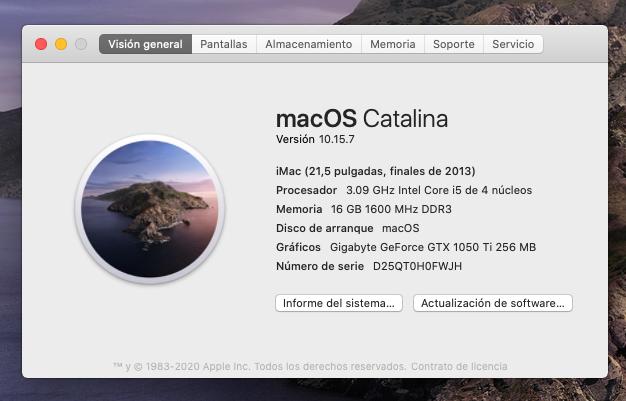Switch to the Visión general tab
This screenshot has height=401, width=626.
[x=145, y=44]
